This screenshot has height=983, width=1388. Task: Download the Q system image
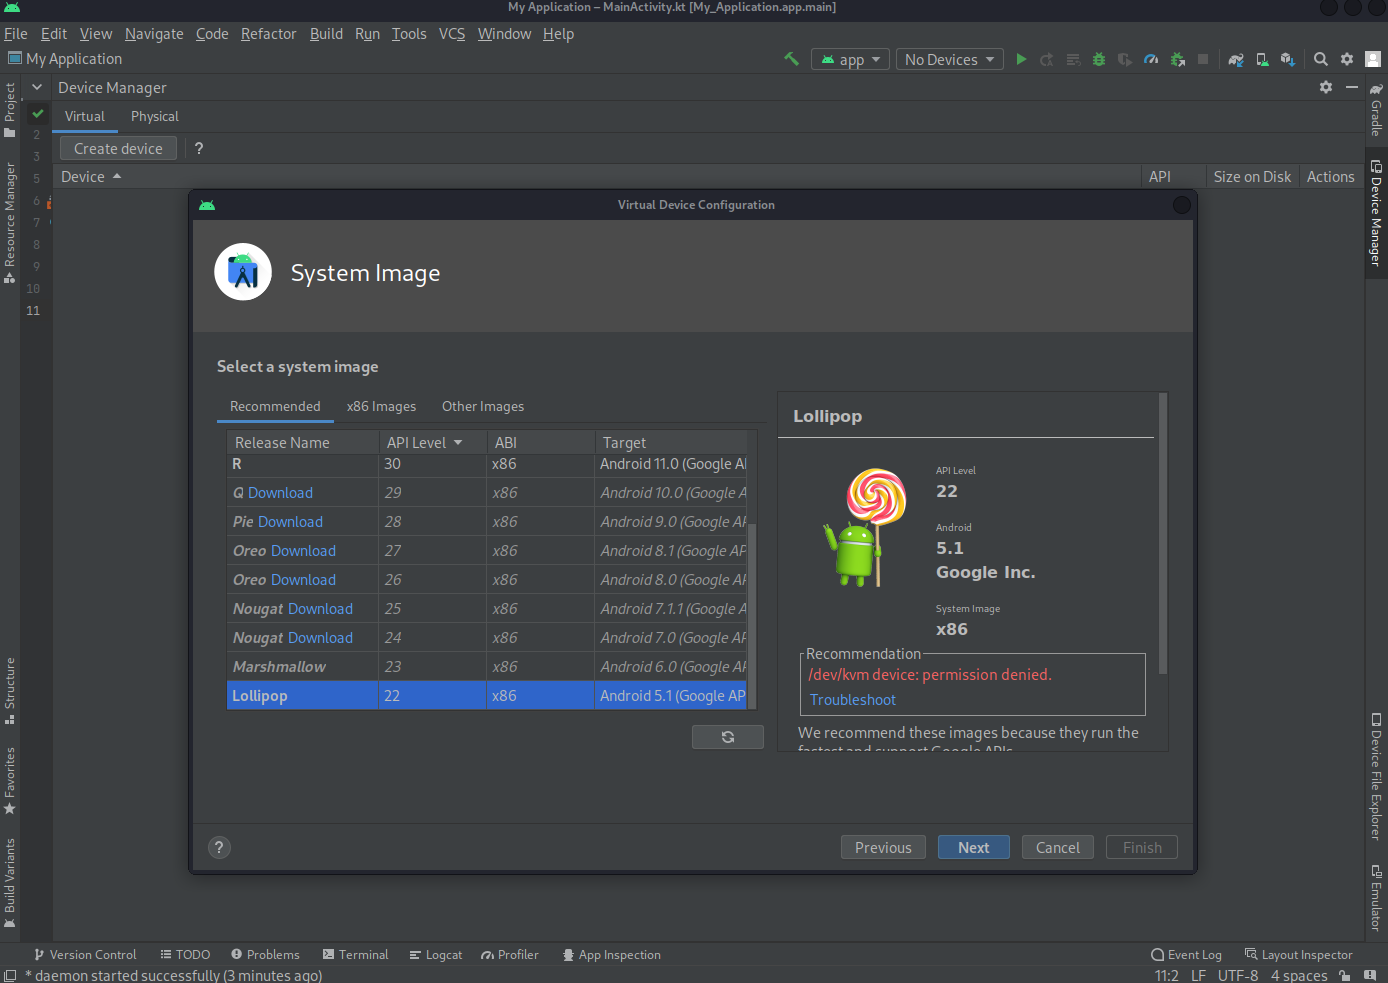click(280, 493)
